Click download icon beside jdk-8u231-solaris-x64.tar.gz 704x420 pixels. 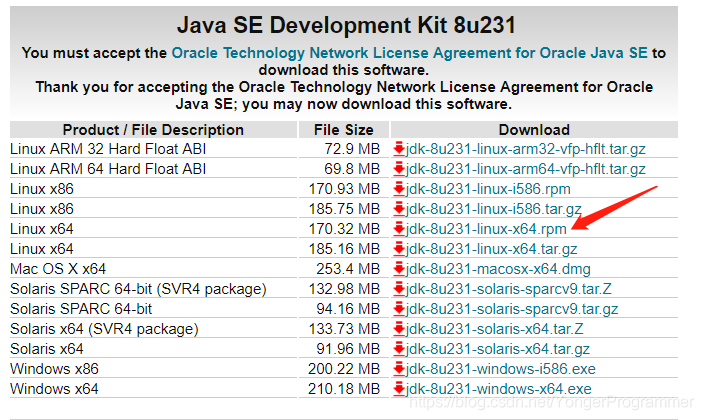(x=399, y=349)
